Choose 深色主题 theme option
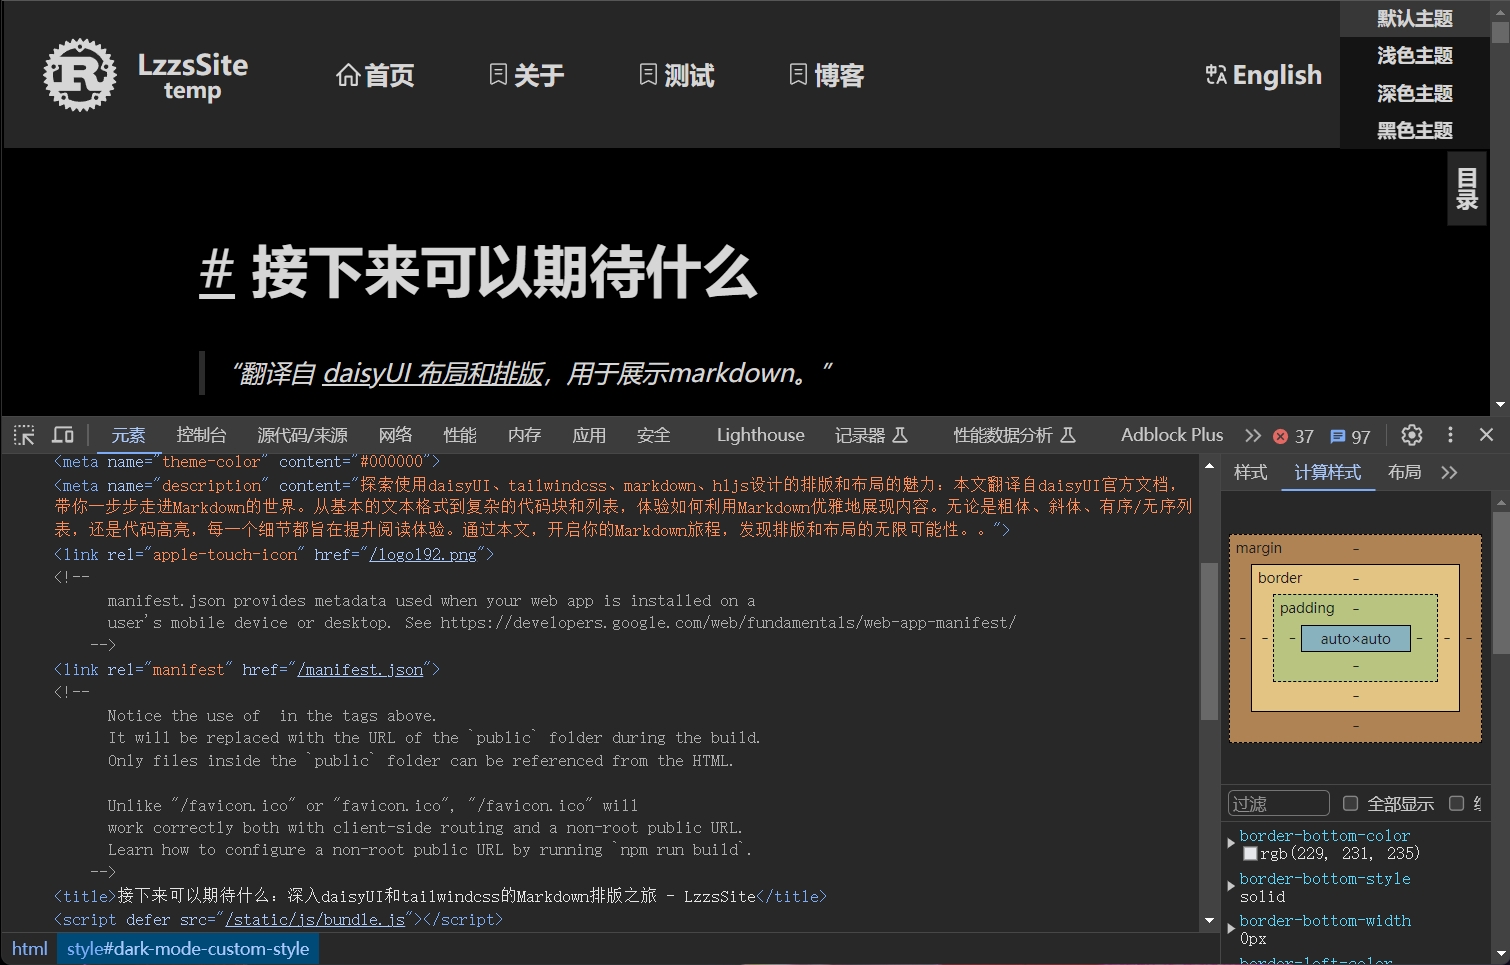 [1414, 93]
